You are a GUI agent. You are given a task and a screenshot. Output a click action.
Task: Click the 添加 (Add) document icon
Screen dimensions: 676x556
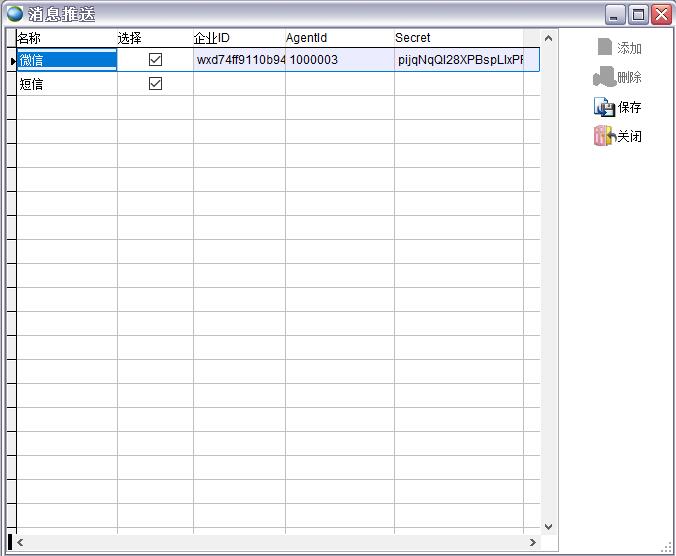pyautogui.click(x=604, y=47)
